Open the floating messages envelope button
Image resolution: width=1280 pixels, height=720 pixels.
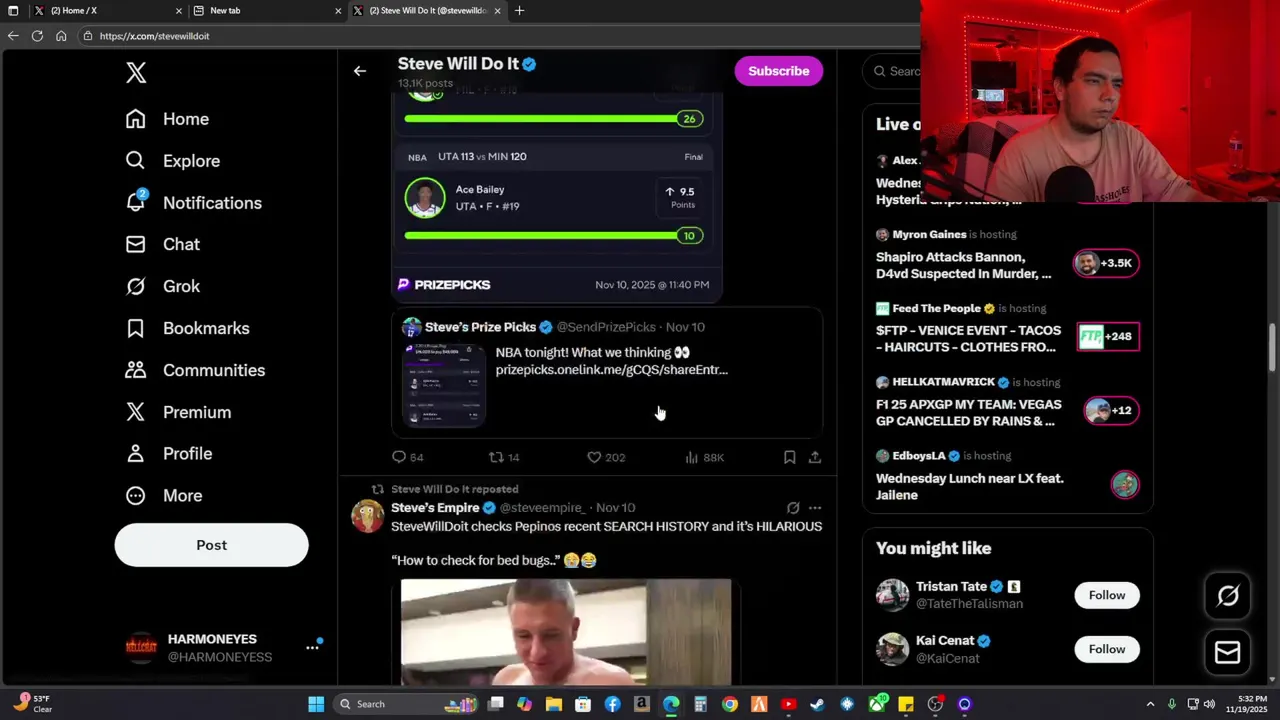(1228, 653)
